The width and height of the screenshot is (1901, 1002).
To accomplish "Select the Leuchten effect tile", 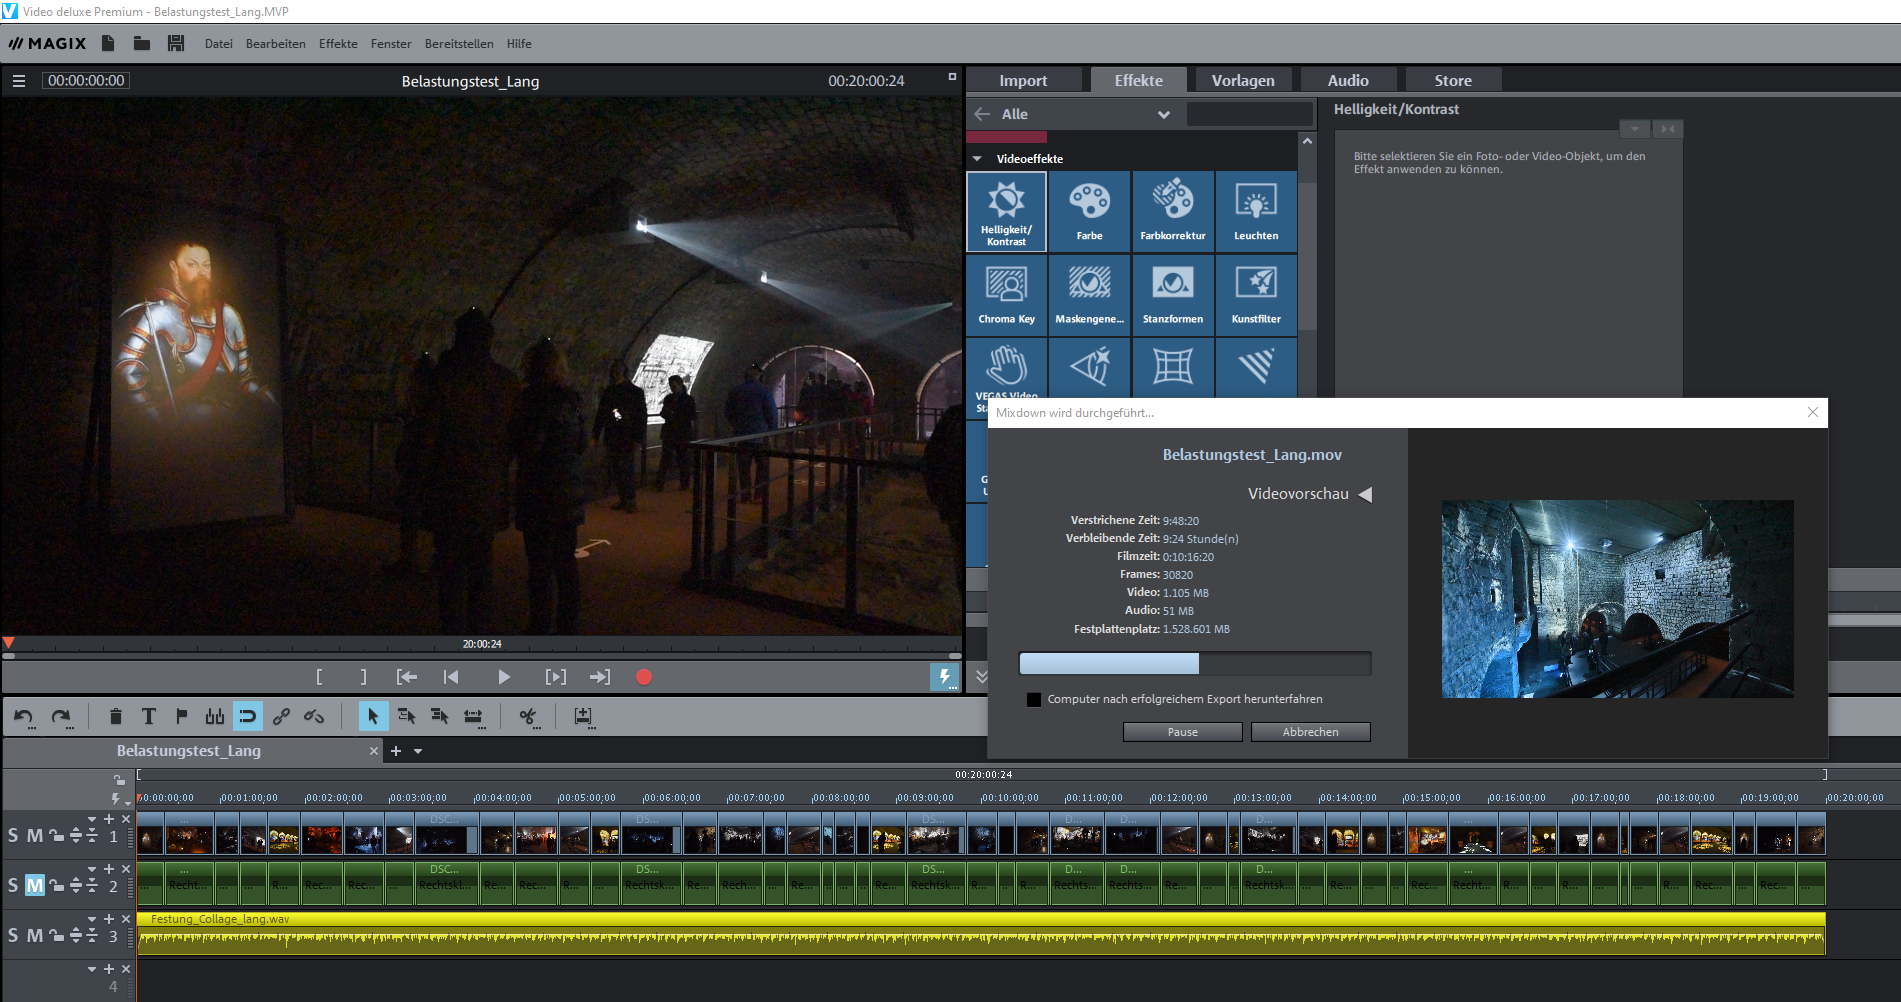I will click(x=1256, y=212).
